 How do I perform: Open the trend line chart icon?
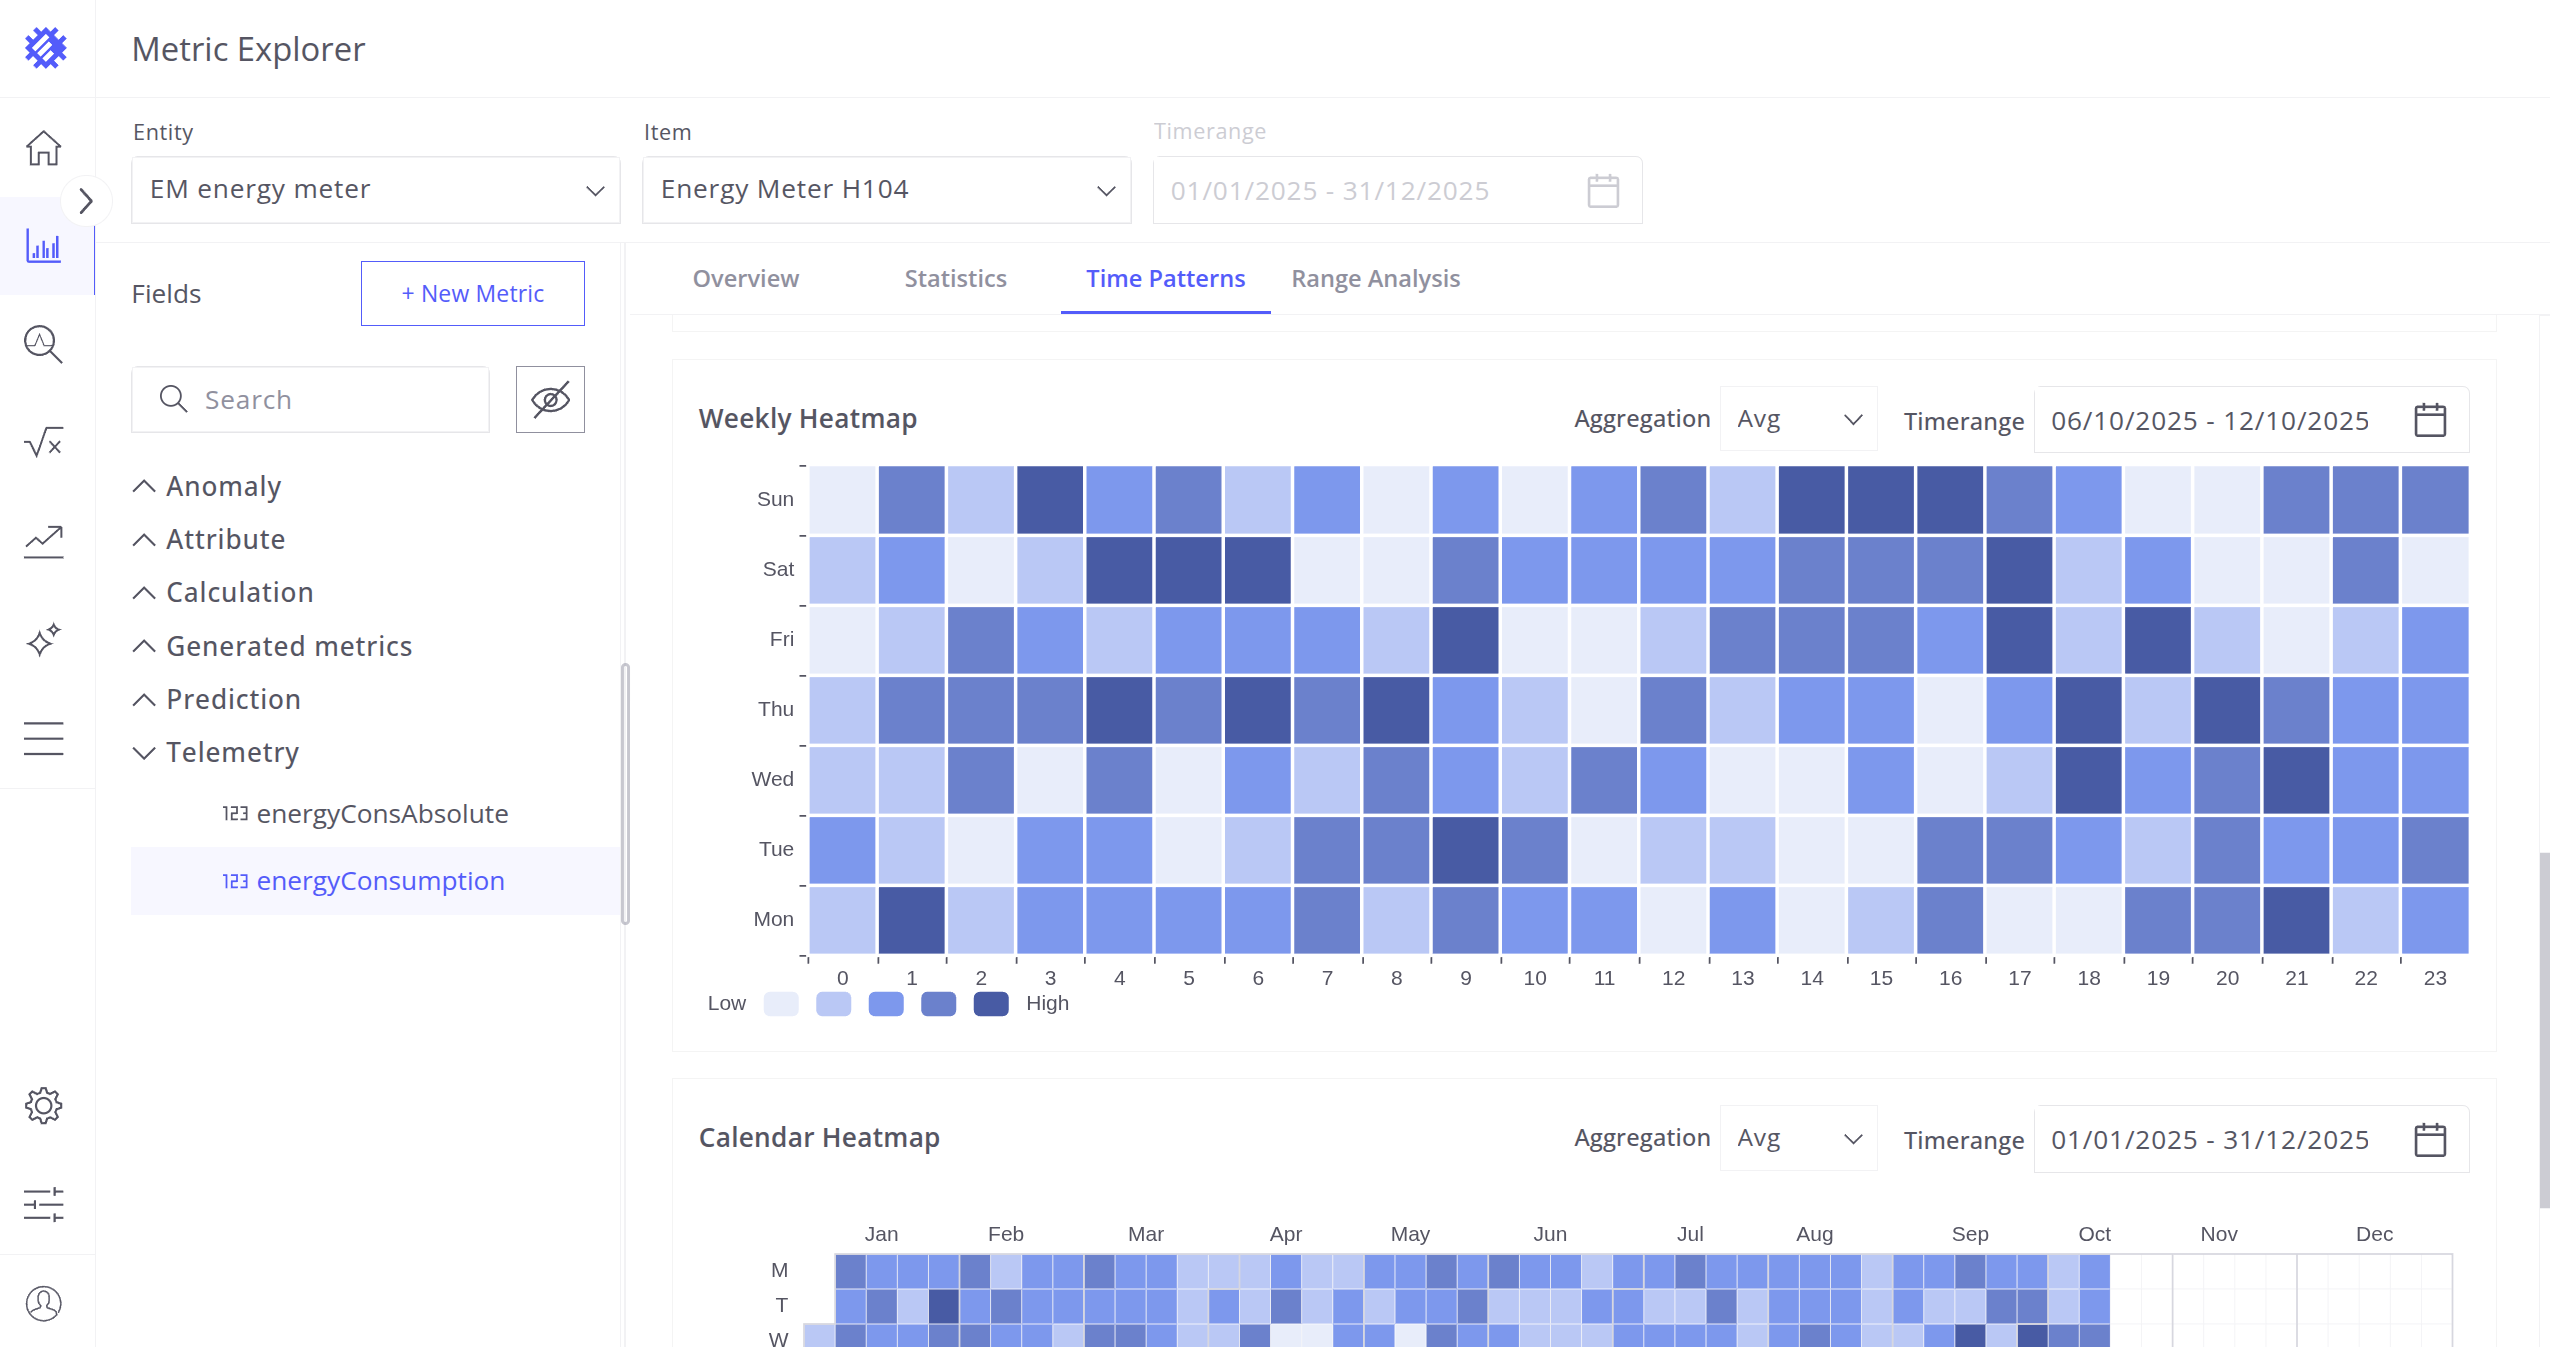coord(44,541)
